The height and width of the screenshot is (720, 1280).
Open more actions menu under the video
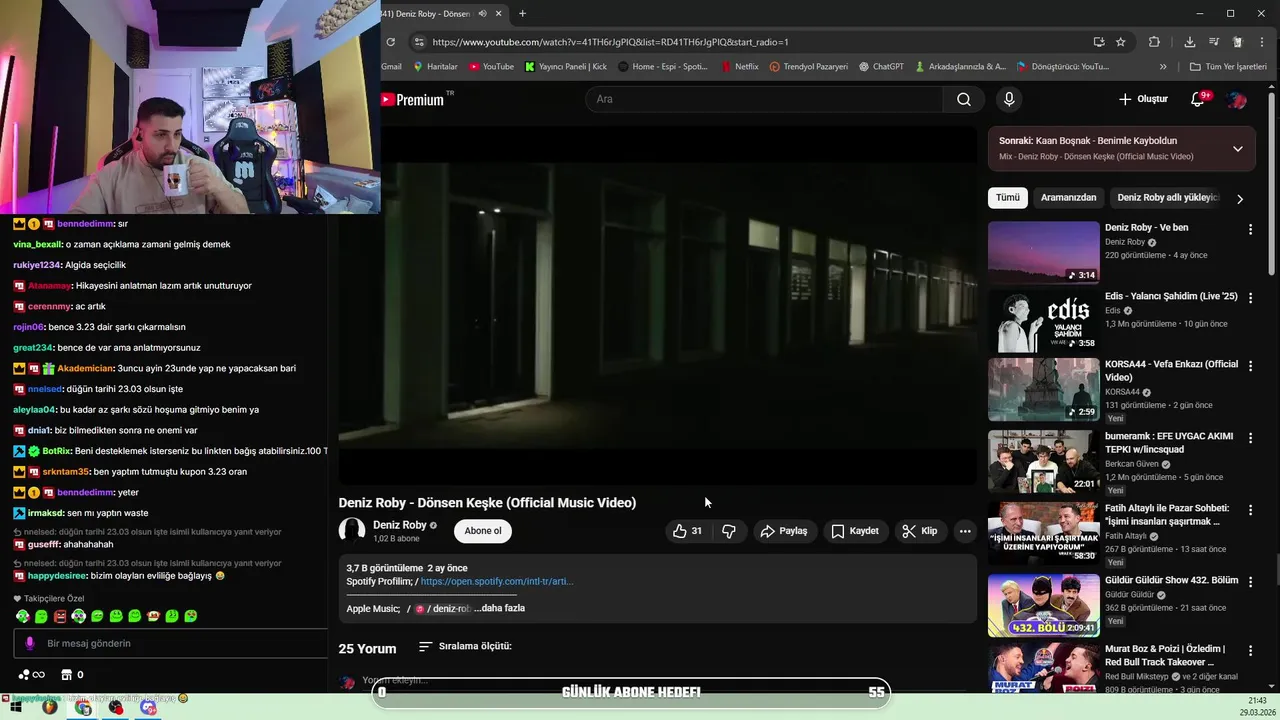coord(965,531)
